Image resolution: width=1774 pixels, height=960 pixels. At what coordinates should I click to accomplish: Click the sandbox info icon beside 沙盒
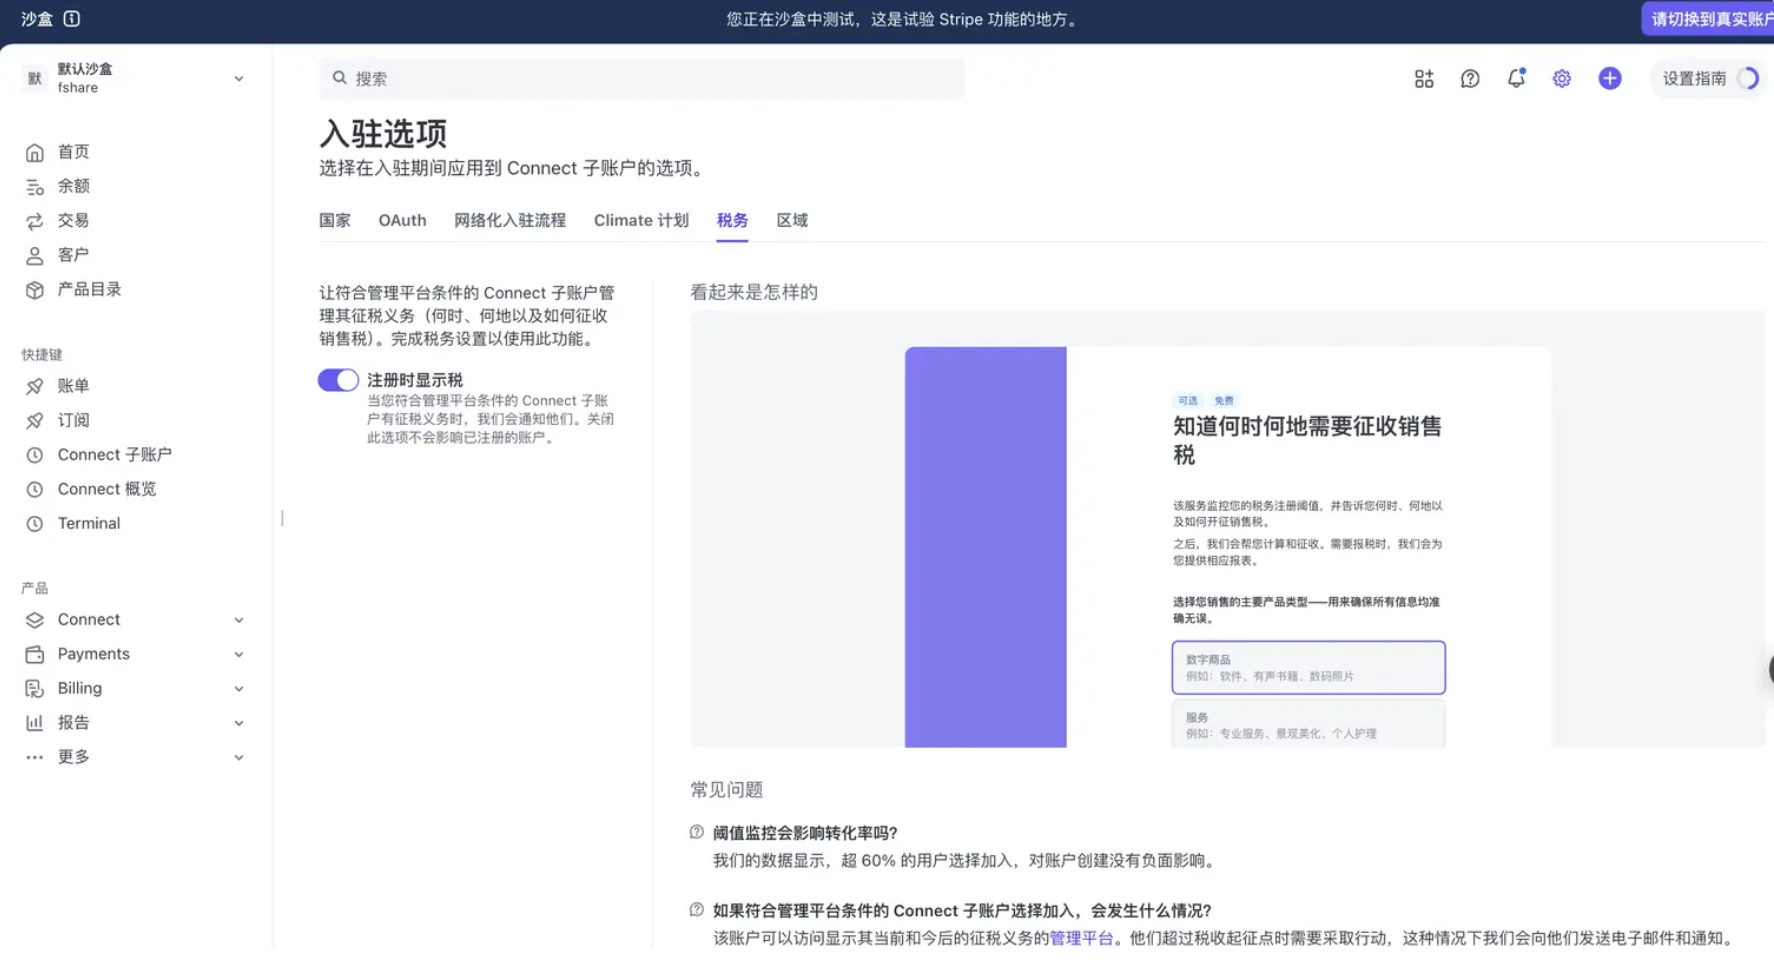point(72,19)
